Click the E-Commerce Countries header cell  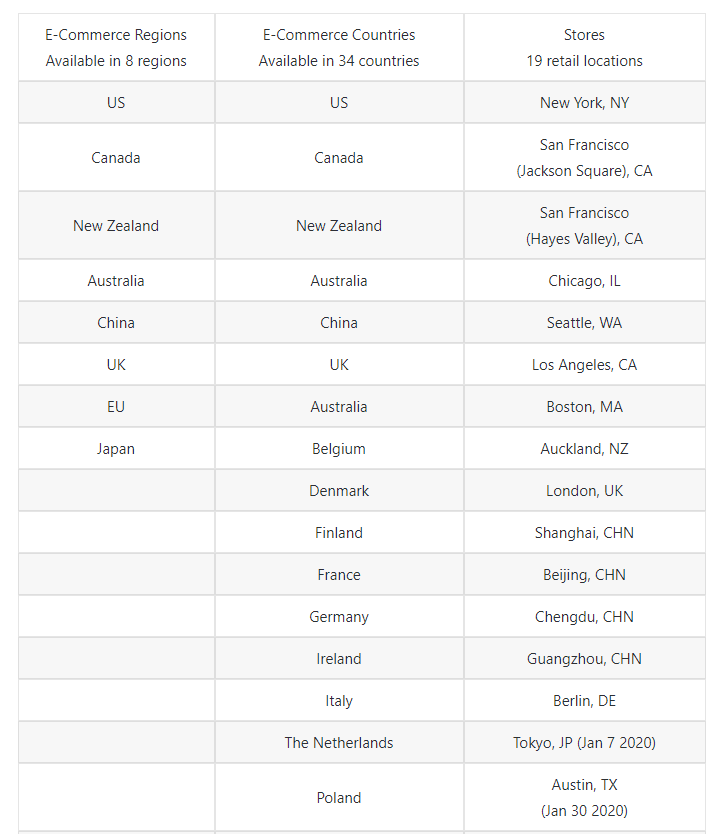[339, 47]
